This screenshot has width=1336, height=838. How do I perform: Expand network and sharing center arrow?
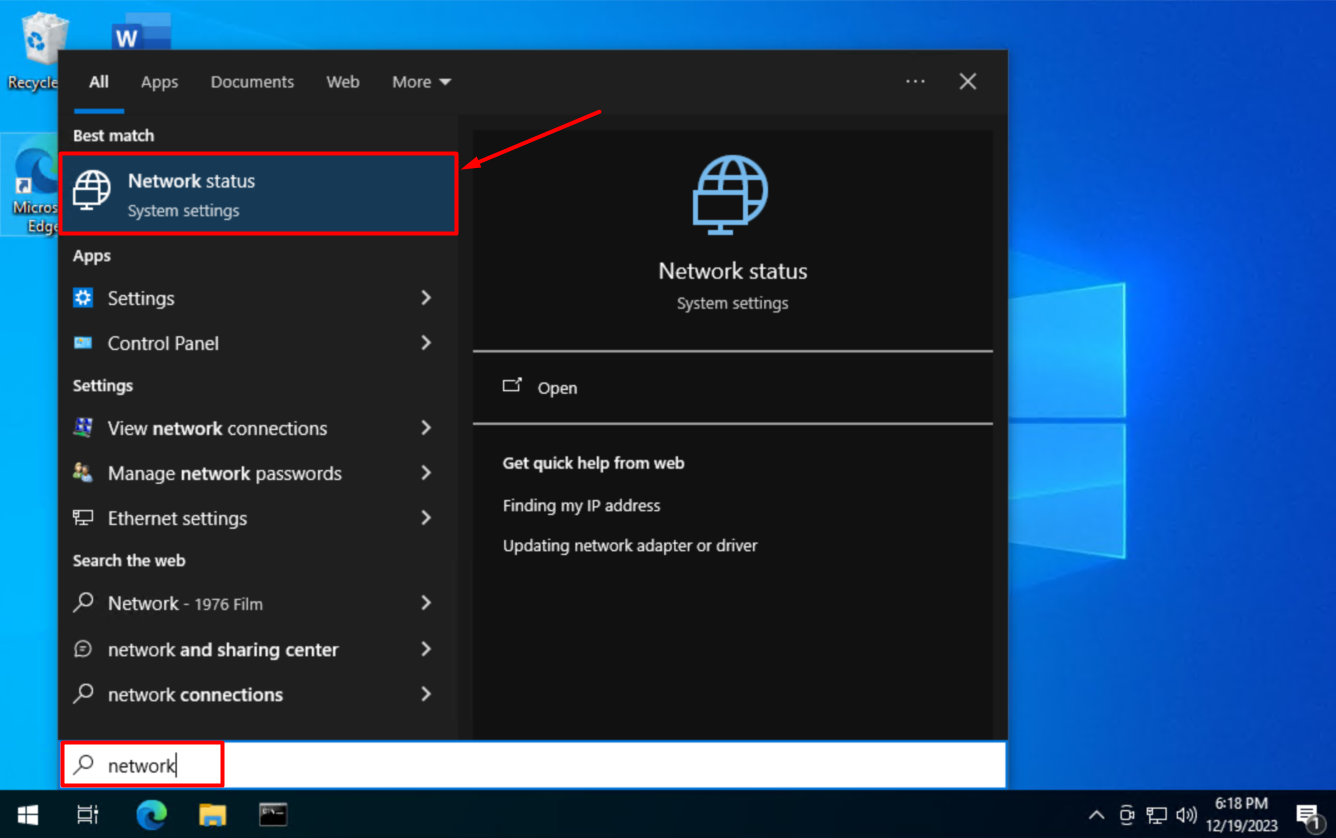pos(426,649)
